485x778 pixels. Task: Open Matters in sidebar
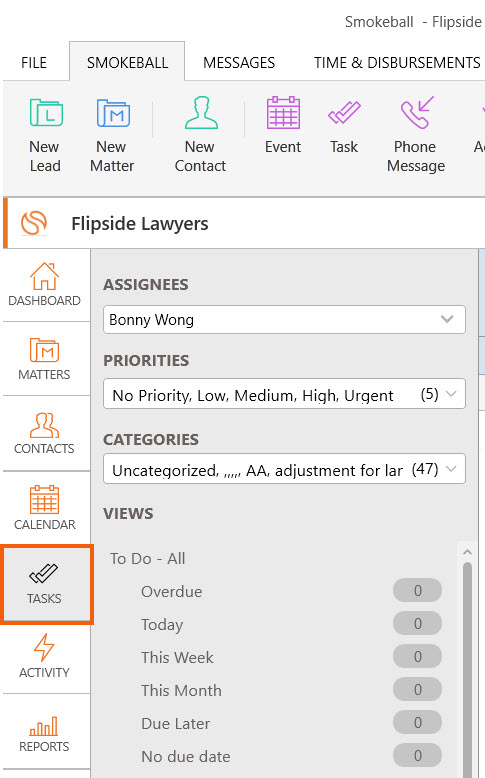tap(45, 359)
